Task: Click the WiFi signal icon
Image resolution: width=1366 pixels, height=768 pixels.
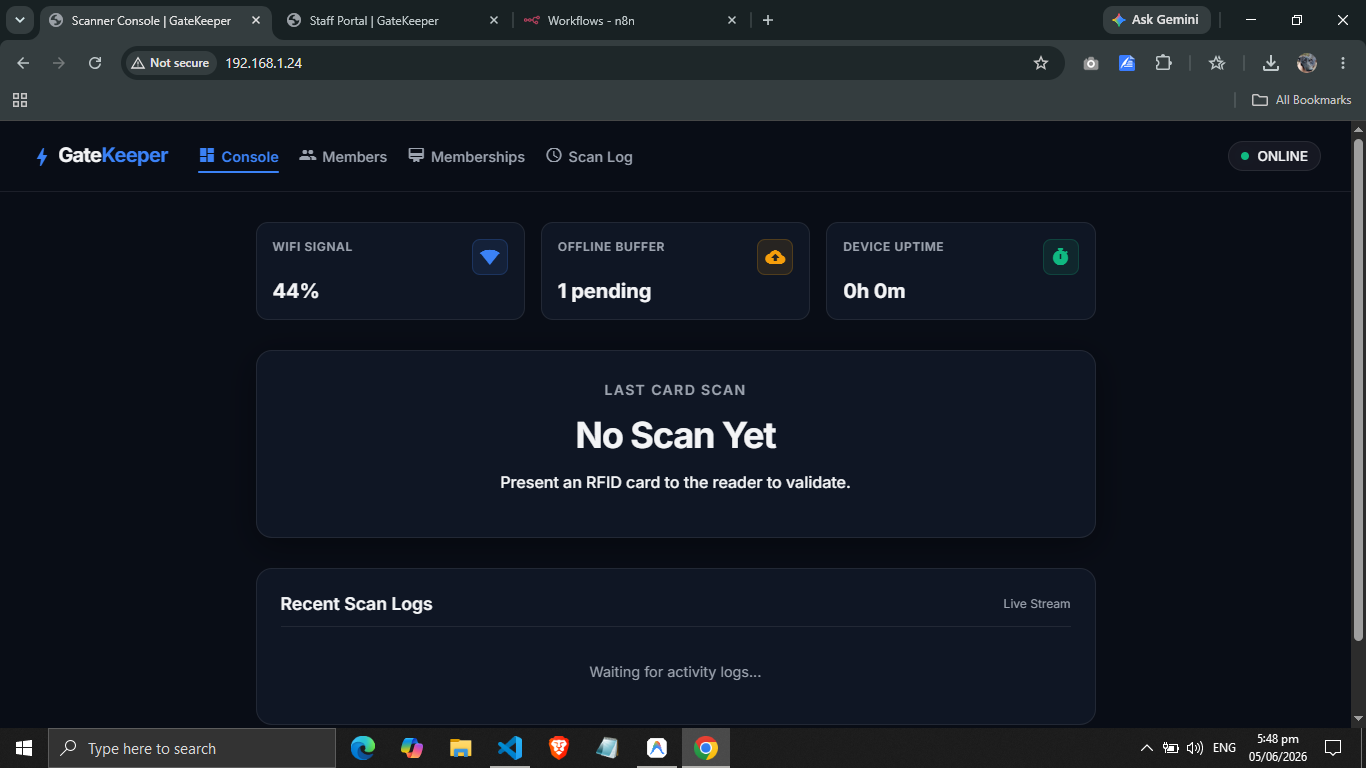Action: click(490, 257)
